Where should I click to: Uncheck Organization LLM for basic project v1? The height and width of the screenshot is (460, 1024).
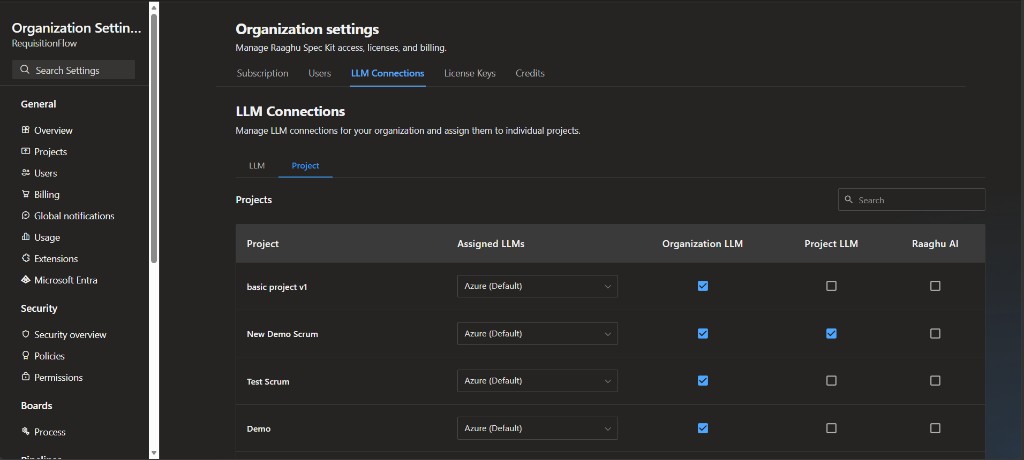[703, 286]
